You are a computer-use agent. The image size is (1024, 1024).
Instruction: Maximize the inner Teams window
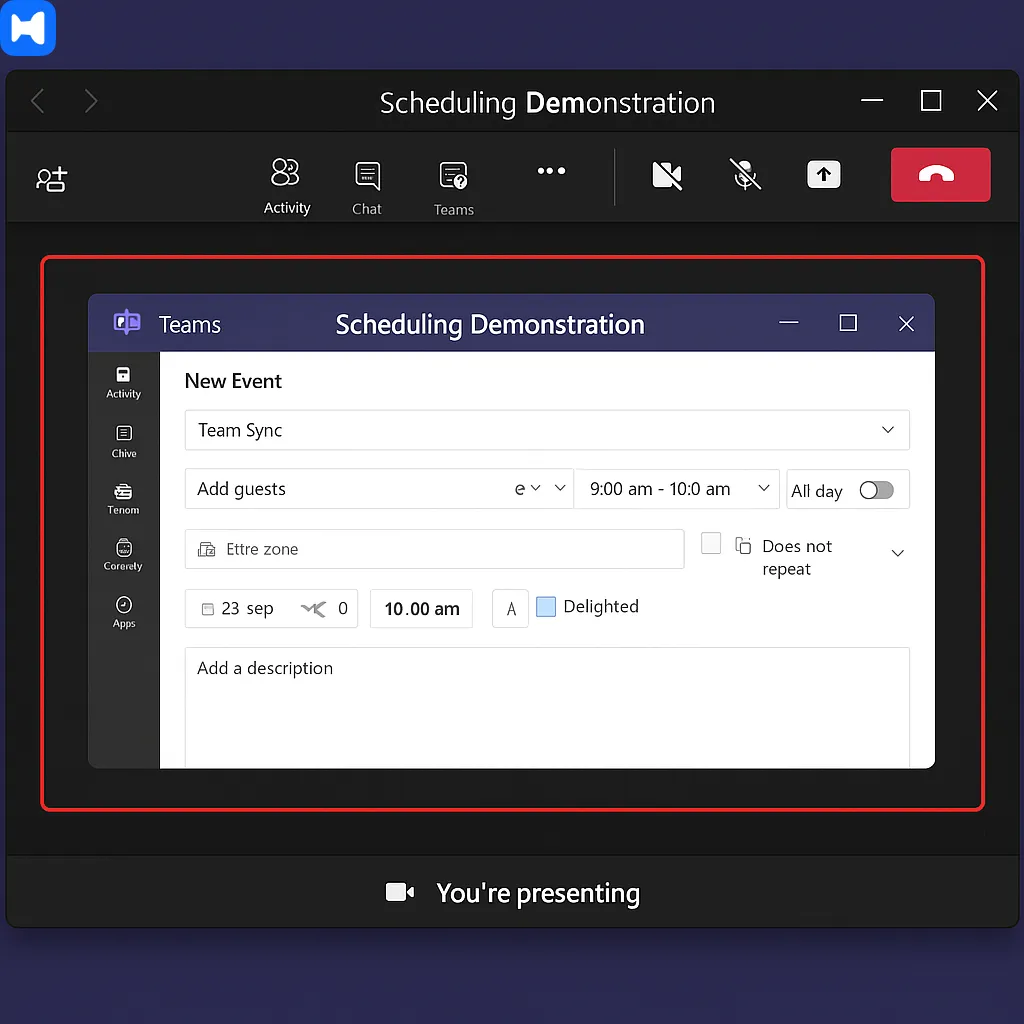[x=848, y=323]
